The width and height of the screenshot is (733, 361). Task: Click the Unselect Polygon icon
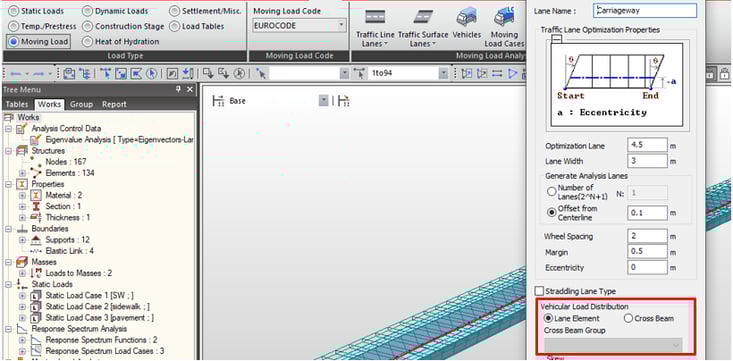pyautogui.click(x=223, y=73)
